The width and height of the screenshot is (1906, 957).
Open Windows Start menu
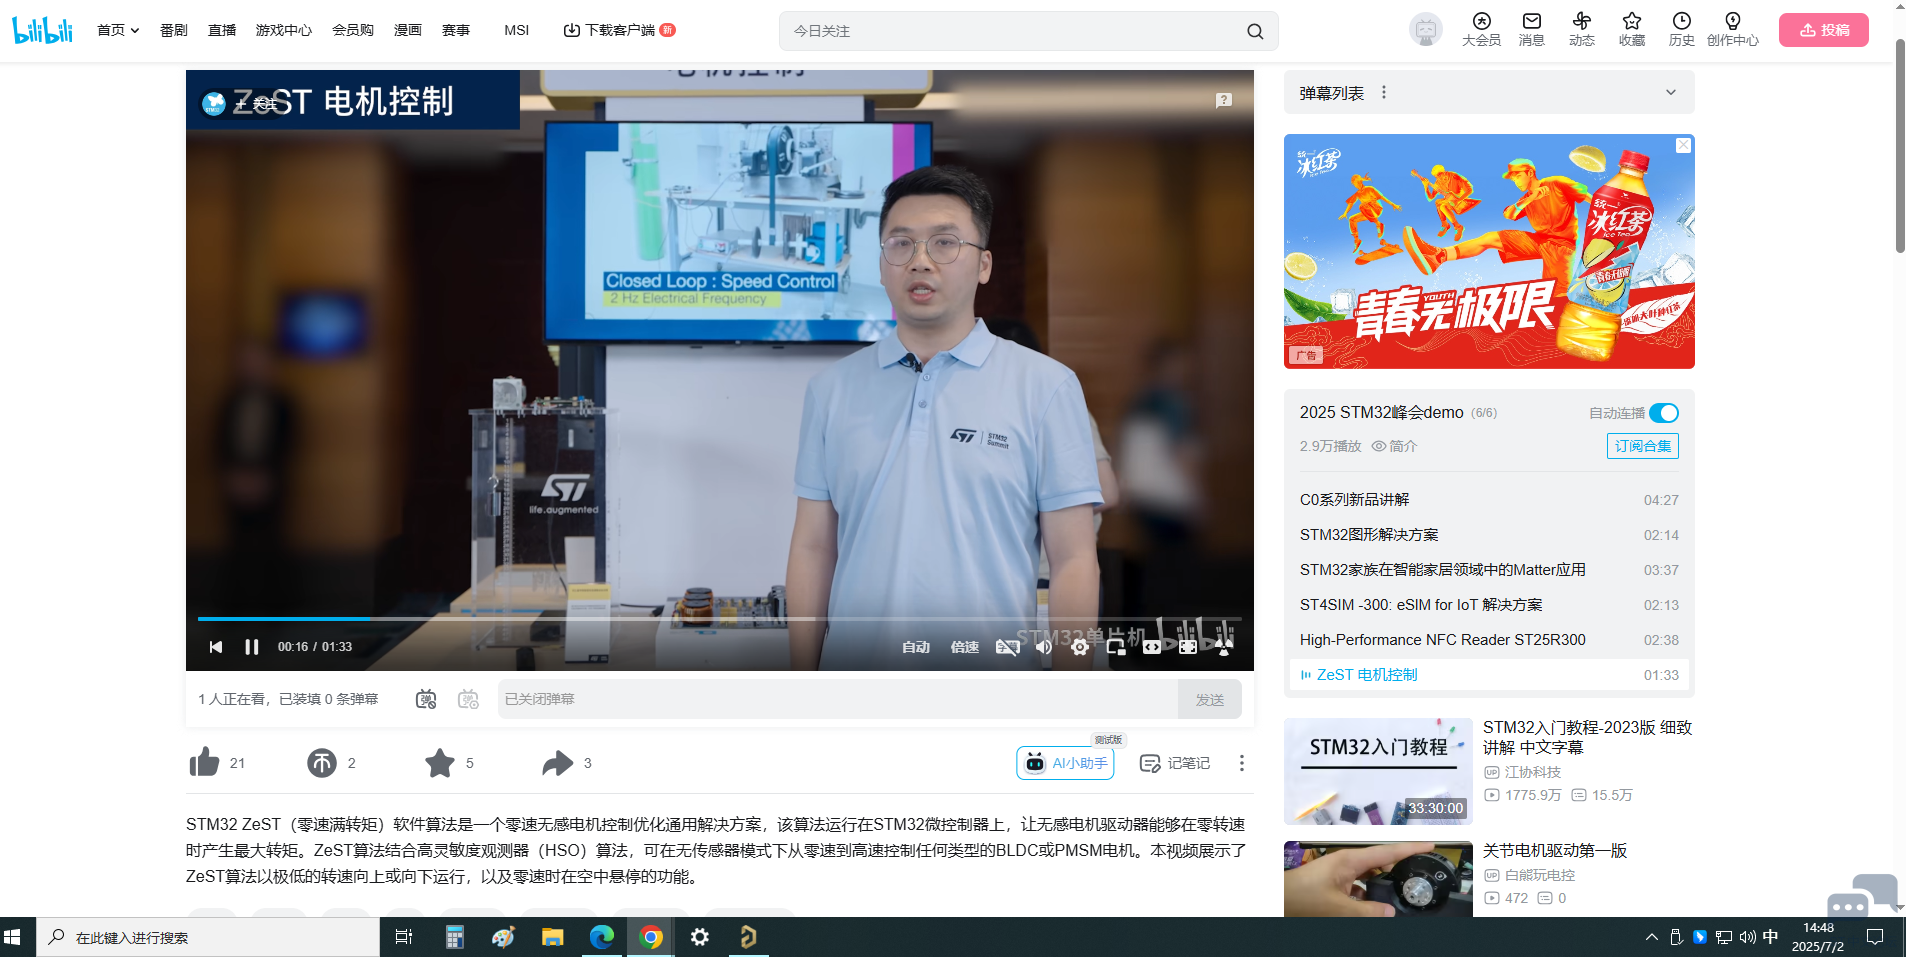coord(13,937)
